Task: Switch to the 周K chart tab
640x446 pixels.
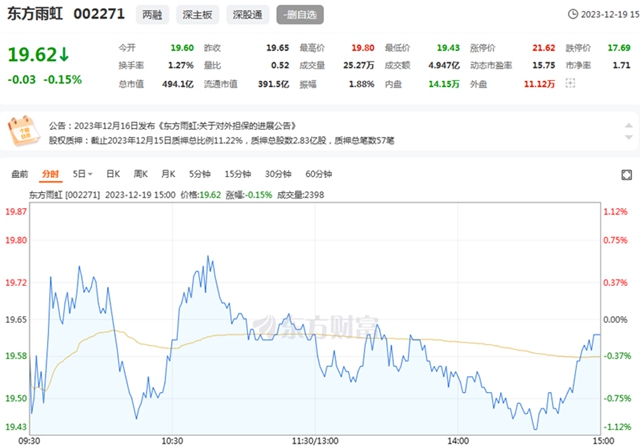Action: pos(141,174)
